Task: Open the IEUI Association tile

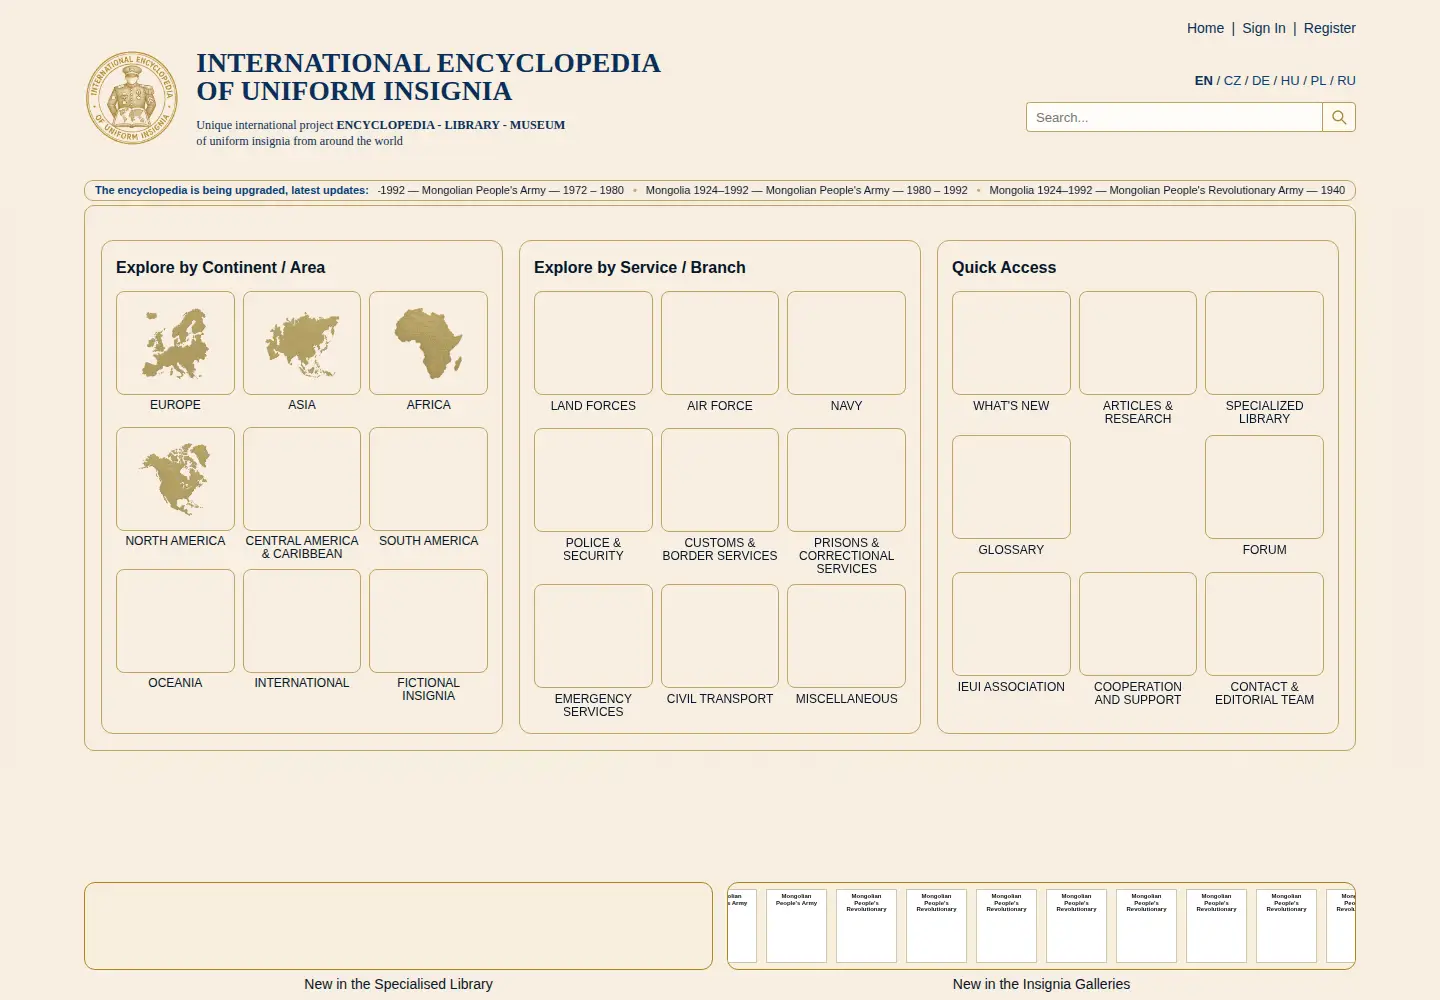Action: [1011, 624]
